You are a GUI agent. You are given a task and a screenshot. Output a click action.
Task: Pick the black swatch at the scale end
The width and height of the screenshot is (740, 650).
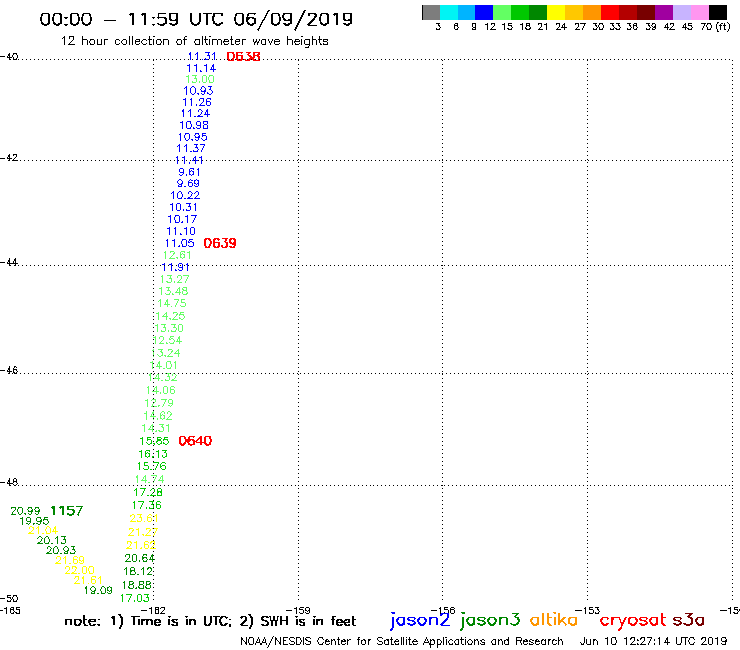click(718, 12)
